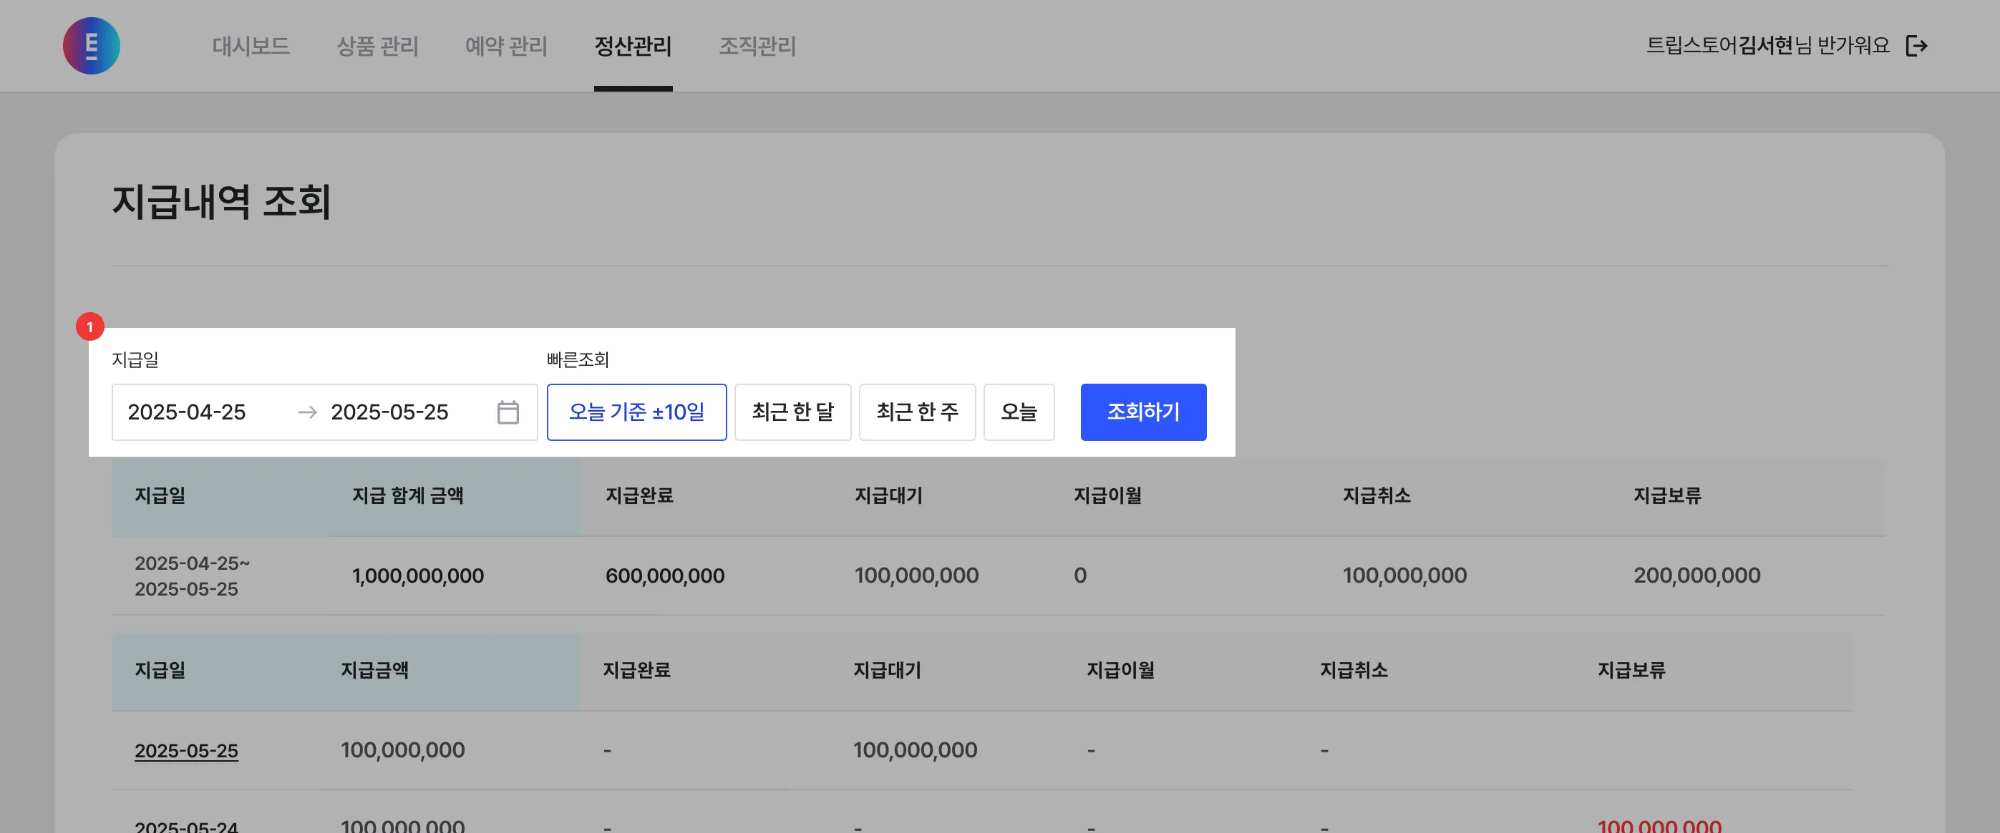Image resolution: width=2000 pixels, height=833 pixels.
Task: Click the 지급내역 조회 page title
Action: click(x=221, y=202)
